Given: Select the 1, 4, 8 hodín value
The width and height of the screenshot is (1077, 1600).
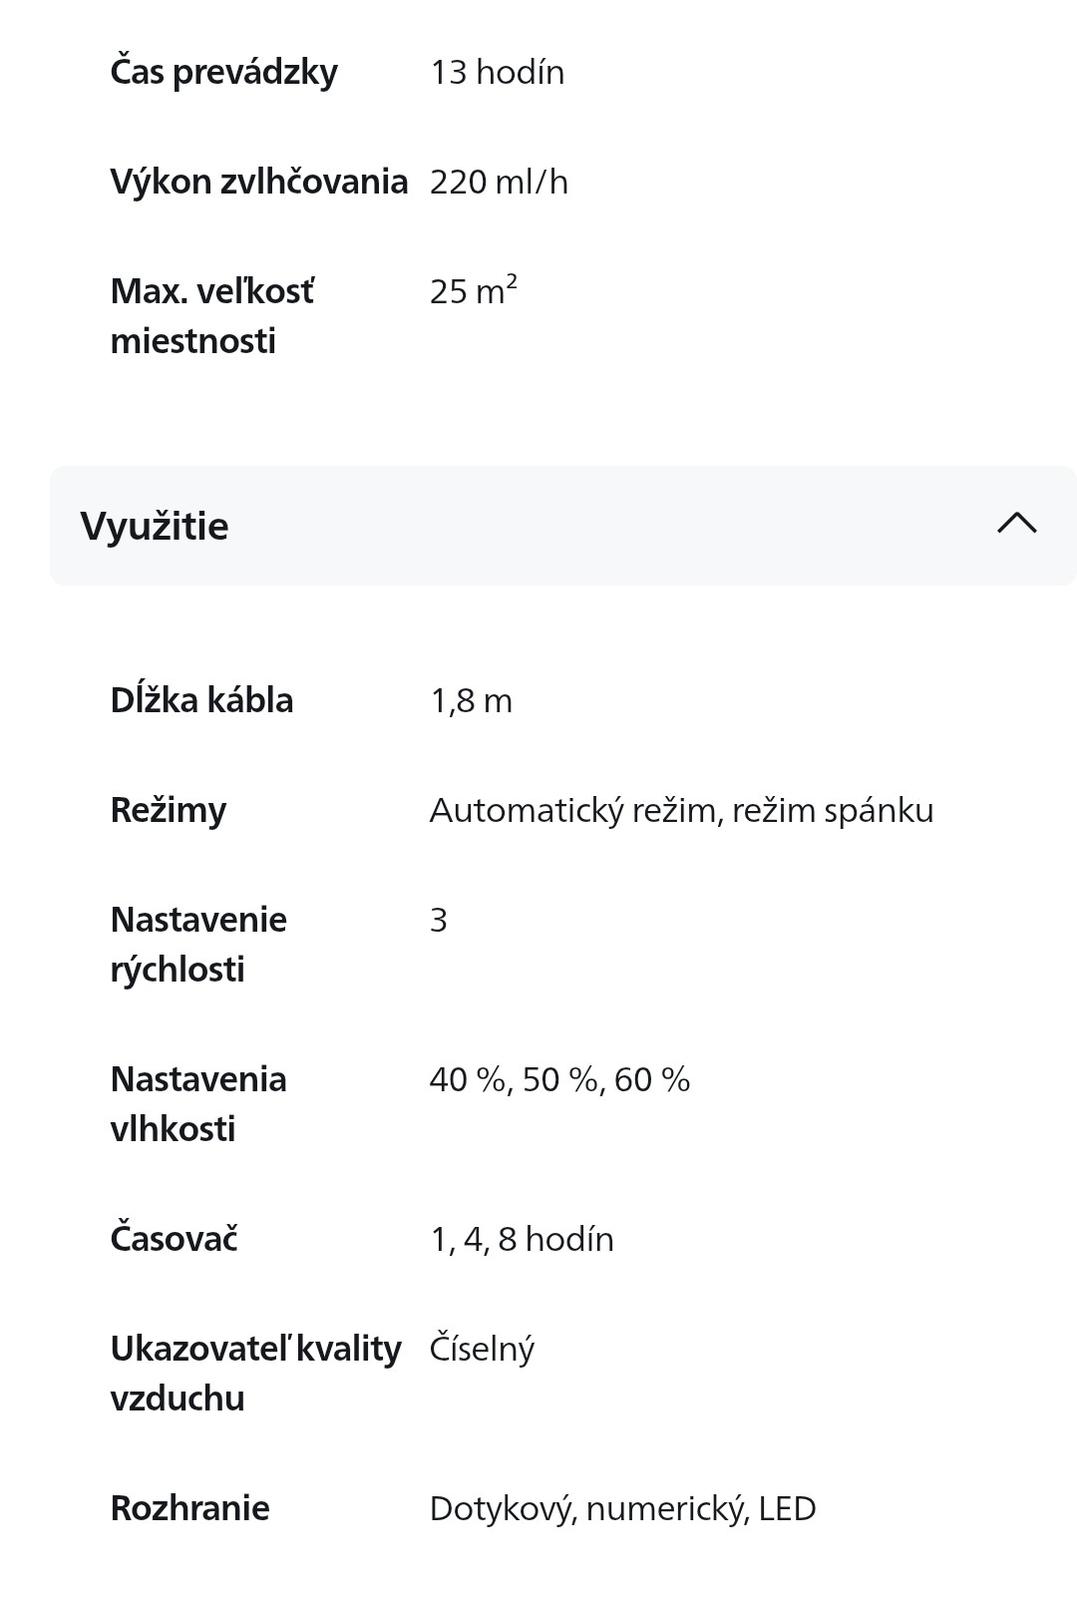Looking at the screenshot, I should 522,1240.
